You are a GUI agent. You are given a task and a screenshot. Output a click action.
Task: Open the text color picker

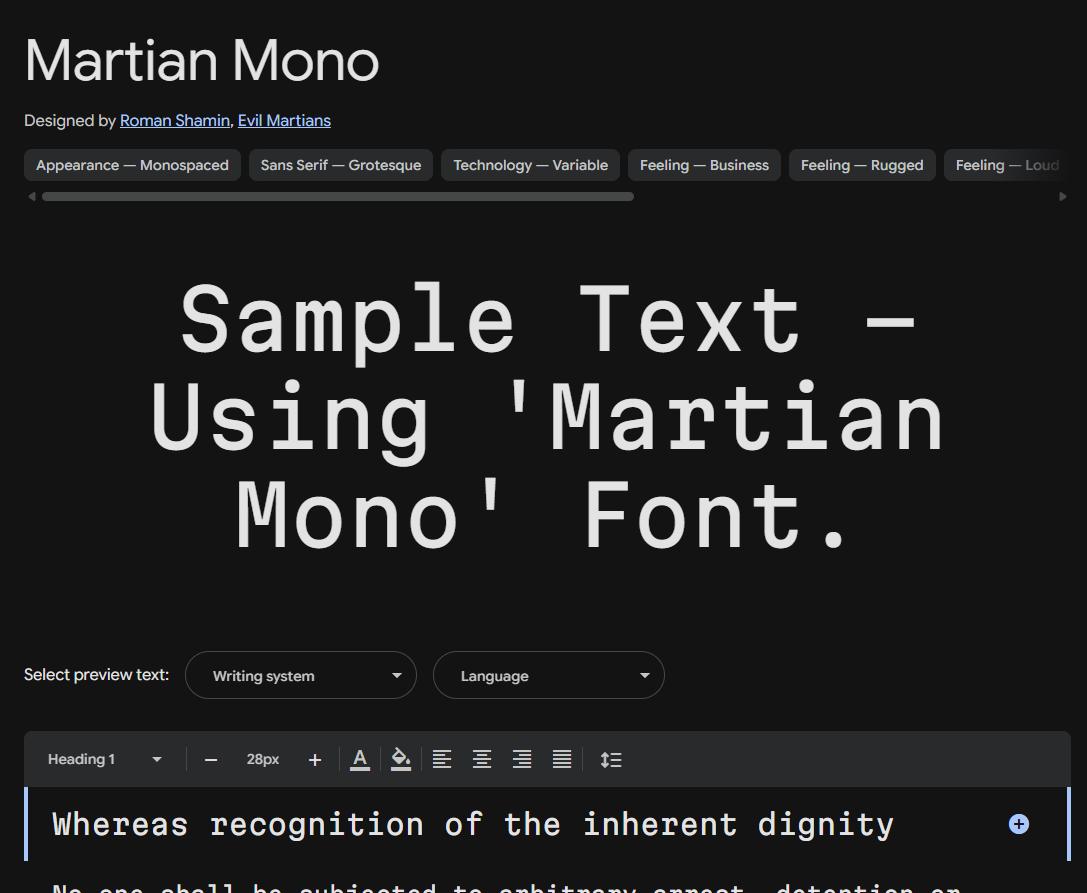point(360,760)
